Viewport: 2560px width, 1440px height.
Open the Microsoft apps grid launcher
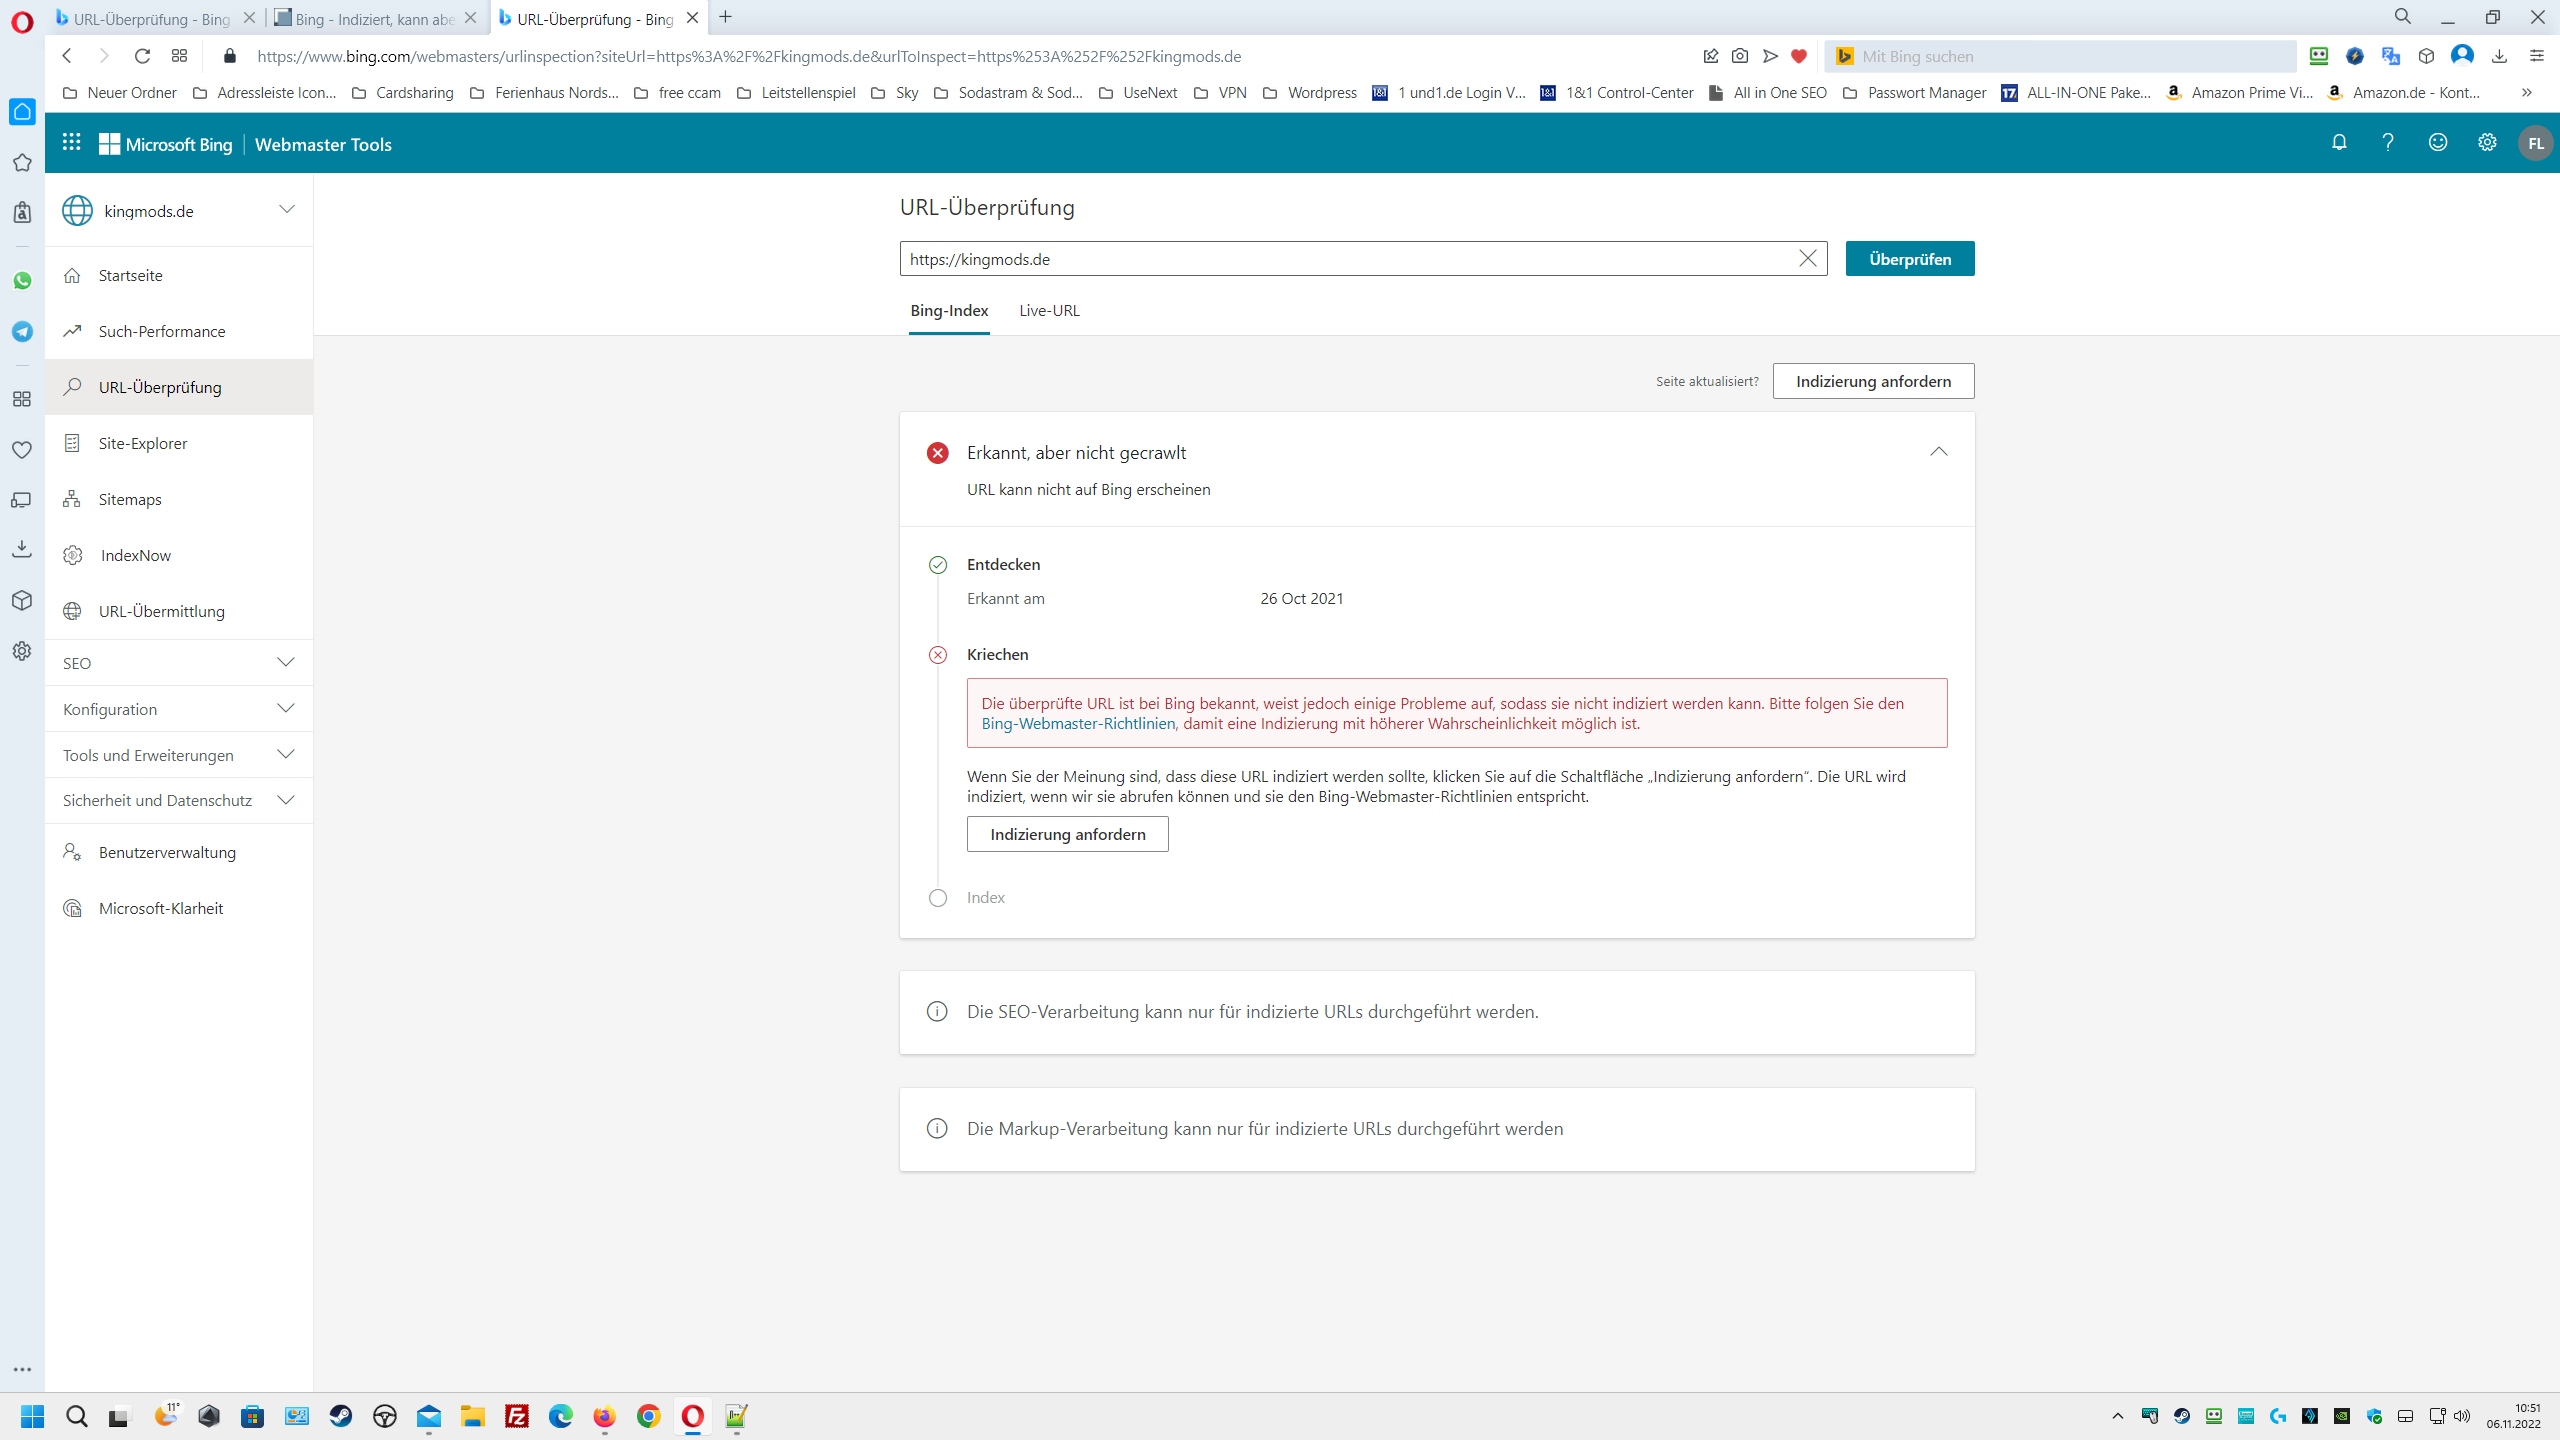[71, 143]
